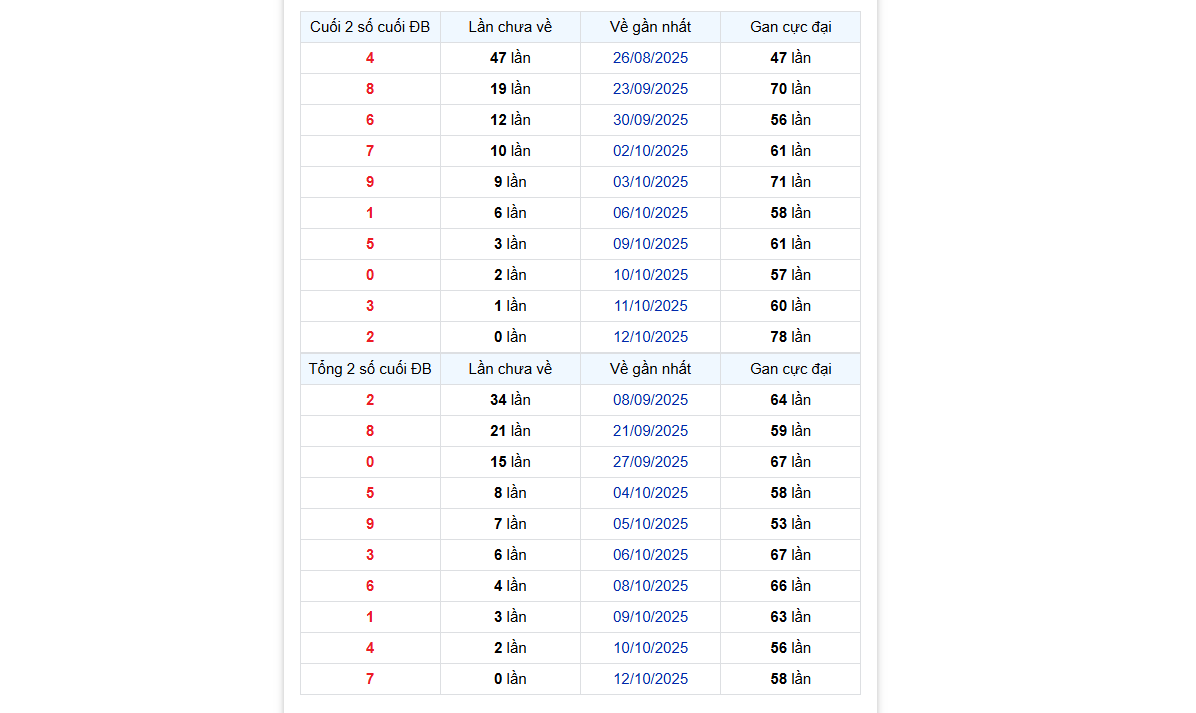Select the '19 lần' Lần chưa về cell

[x=510, y=89]
